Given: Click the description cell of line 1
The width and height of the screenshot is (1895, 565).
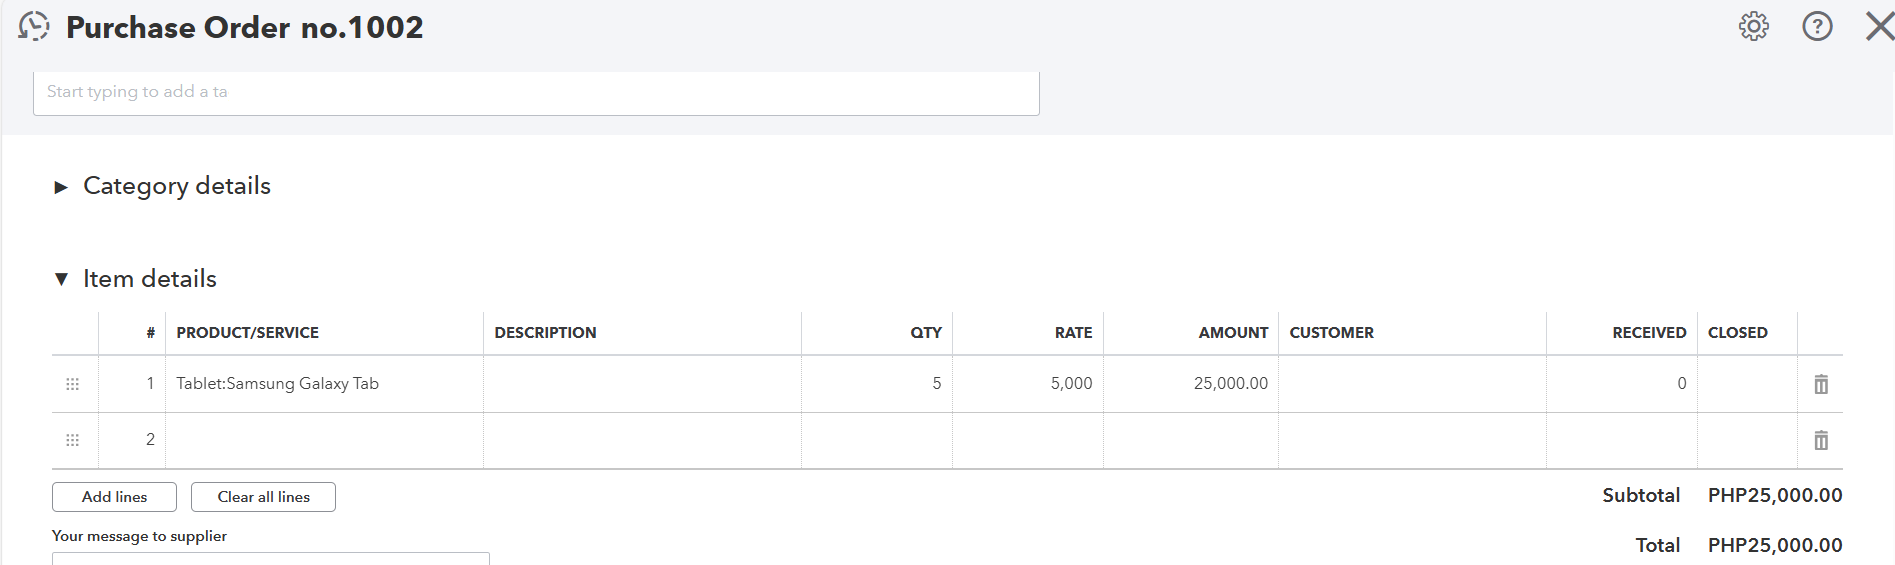Looking at the screenshot, I should pos(642,384).
